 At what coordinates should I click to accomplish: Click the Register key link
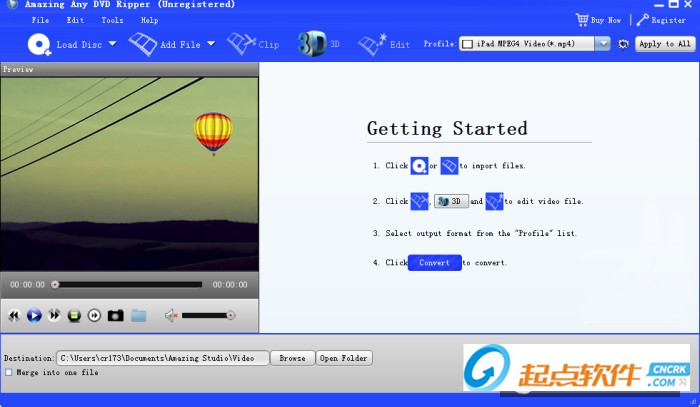(x=661, y=20)
